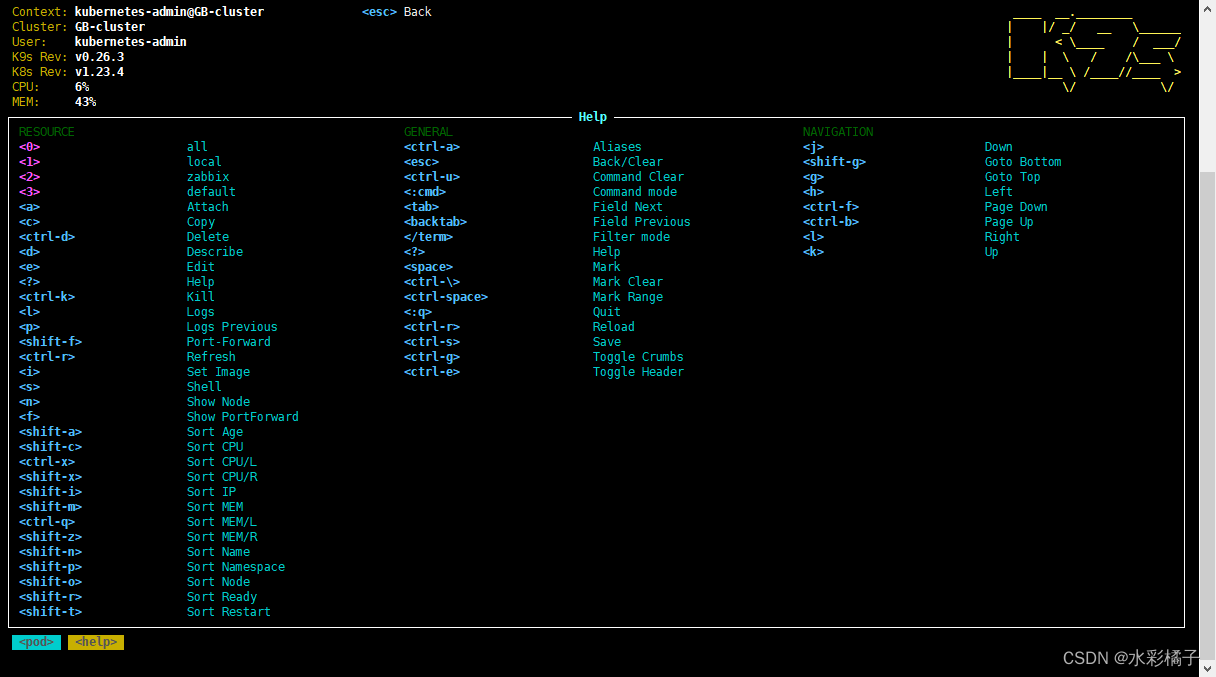The image size is (1216, 677).
Task: Click the Sort Ready entry
Action: [x=222, y=597]
